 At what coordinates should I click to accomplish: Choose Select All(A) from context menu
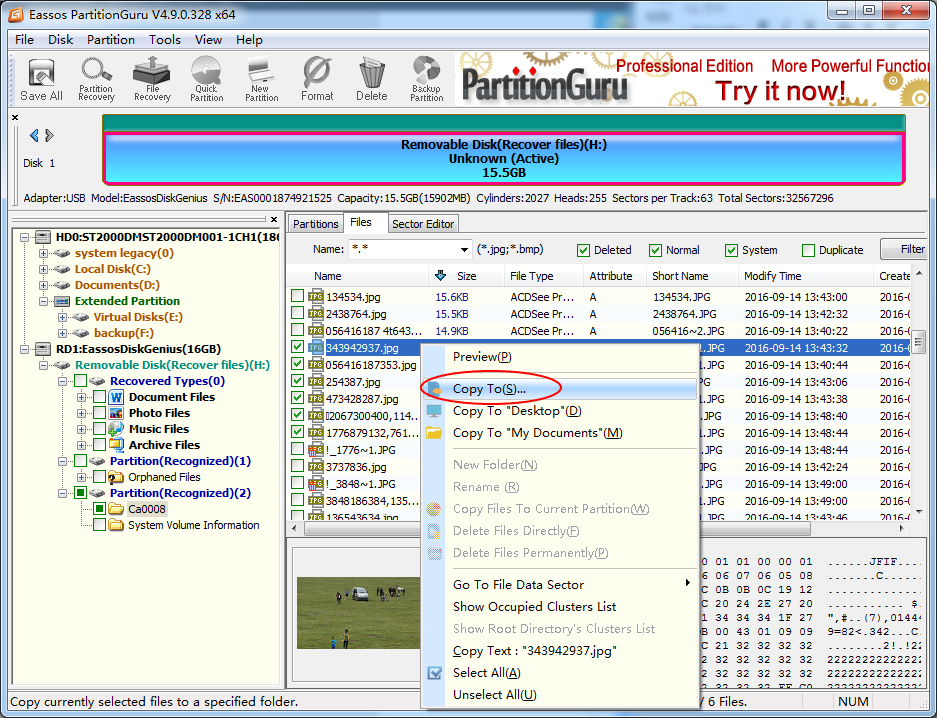[560, 673]
